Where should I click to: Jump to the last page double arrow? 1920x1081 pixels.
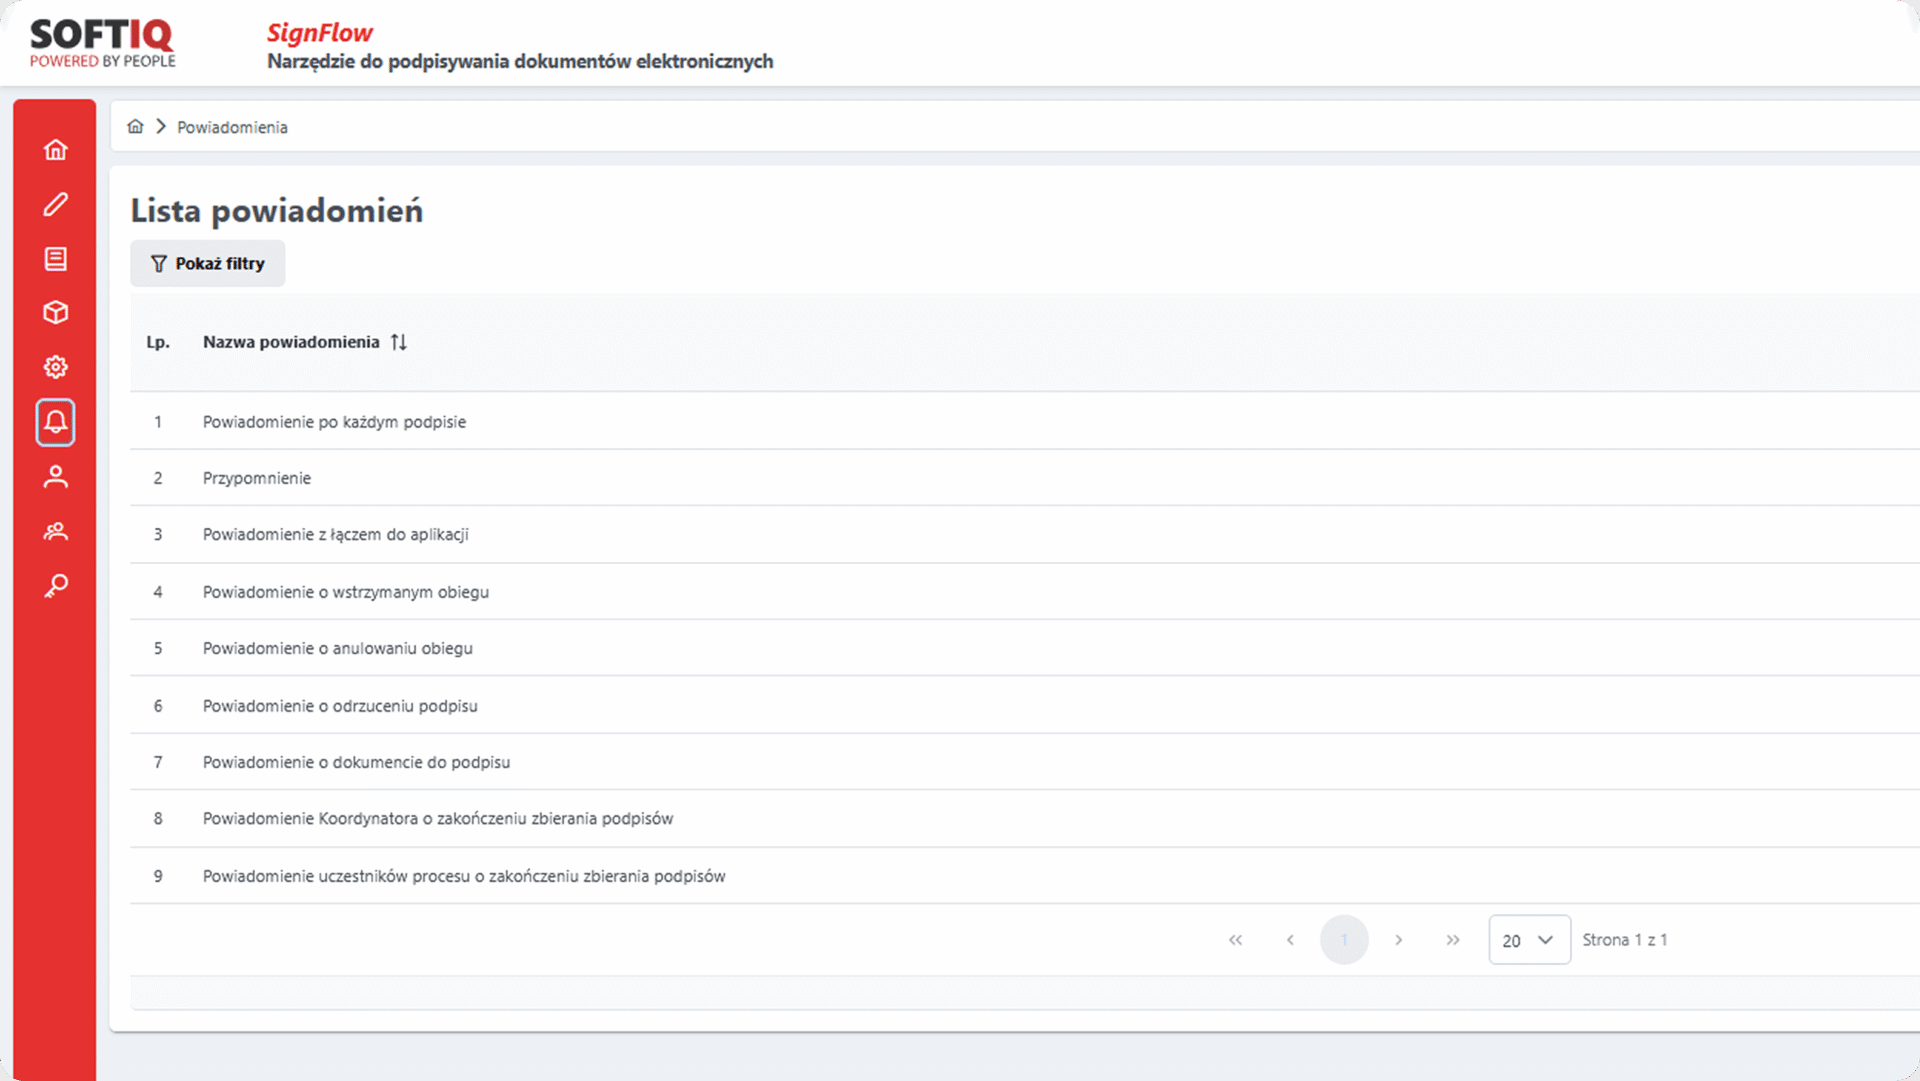(x=1453, y=940)
